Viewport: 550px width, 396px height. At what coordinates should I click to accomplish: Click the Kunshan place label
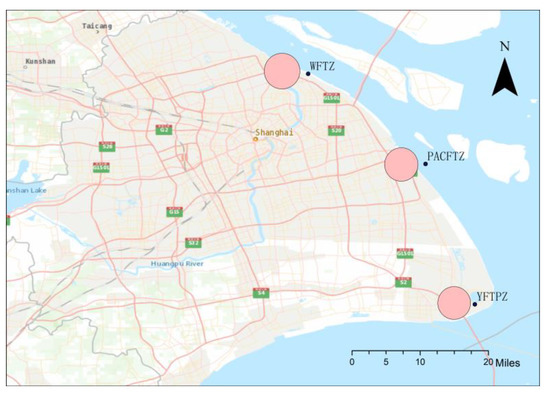pos(40,61)
